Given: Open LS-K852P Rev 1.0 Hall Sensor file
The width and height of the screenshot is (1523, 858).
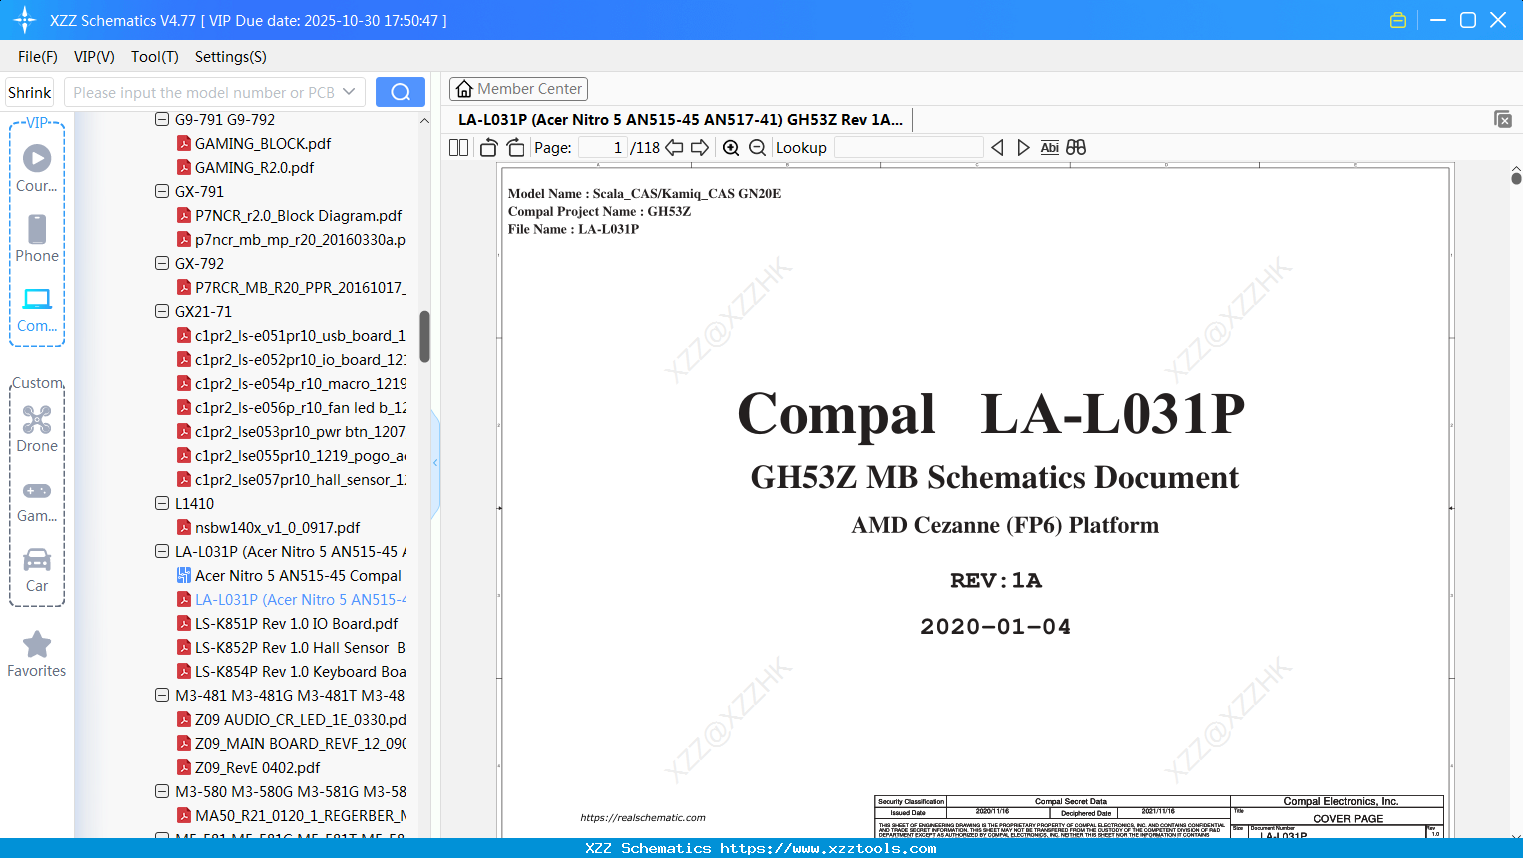Looking at the screenshot, I should tap(291, 647).
